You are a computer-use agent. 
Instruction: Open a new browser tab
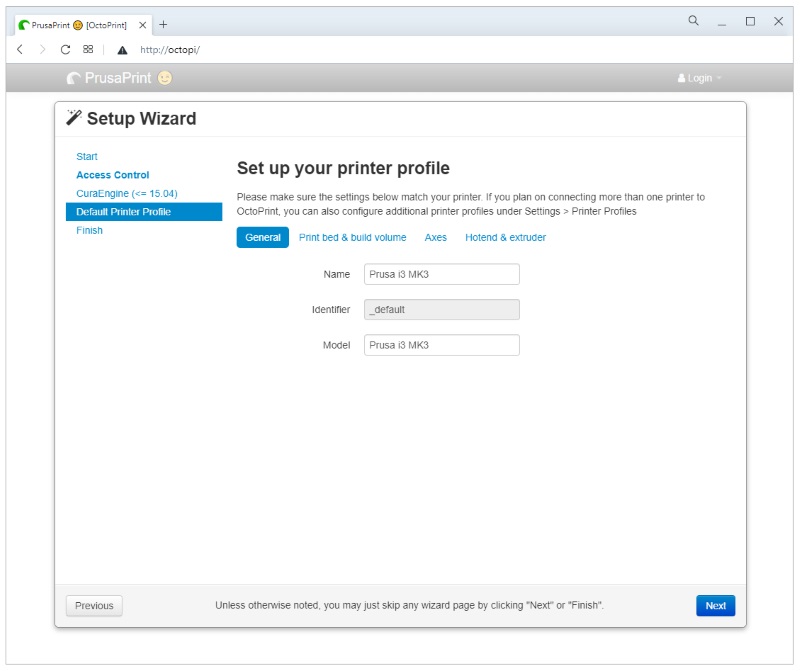coord(164,24)
